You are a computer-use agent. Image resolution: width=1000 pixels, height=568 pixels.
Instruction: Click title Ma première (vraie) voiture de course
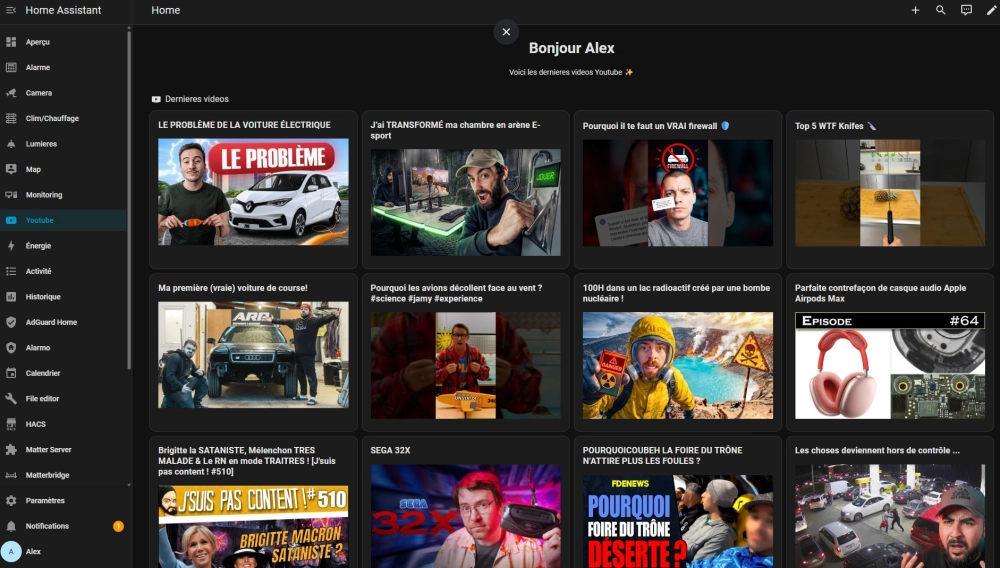pyautogui.click(x=233, y=288)
